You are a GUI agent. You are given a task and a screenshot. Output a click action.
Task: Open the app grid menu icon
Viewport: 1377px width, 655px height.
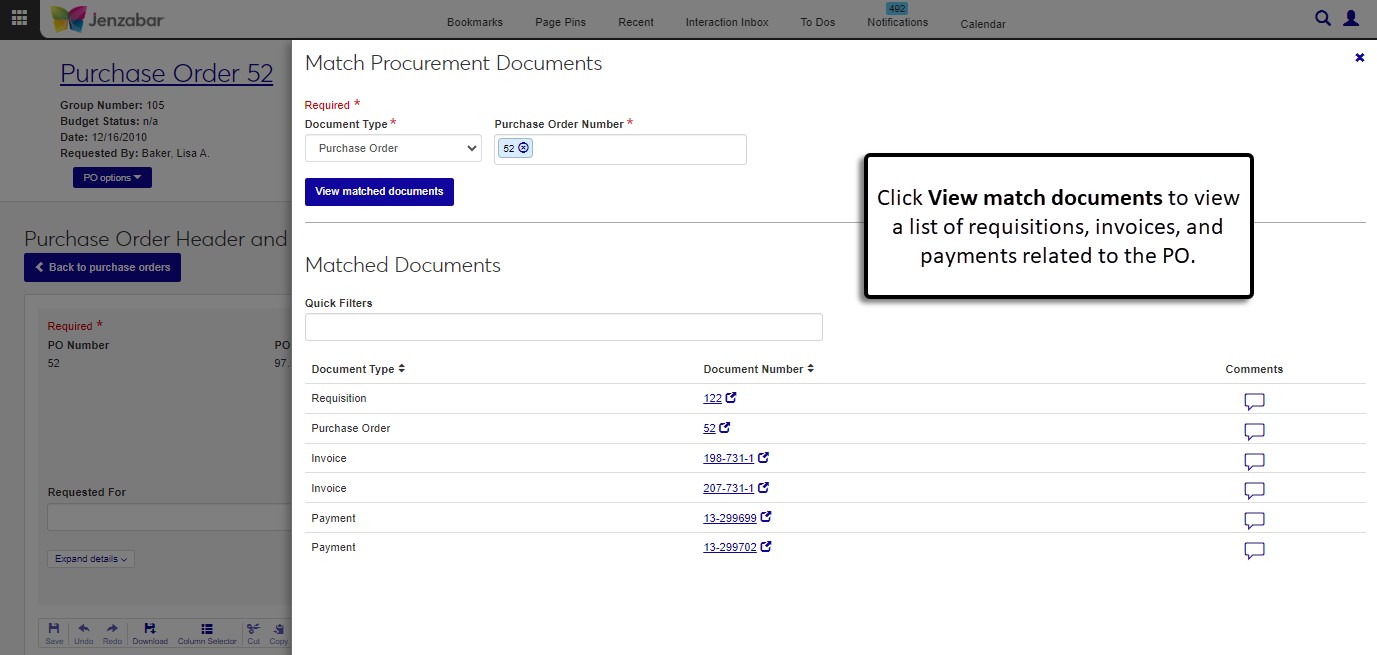point(19,18)
